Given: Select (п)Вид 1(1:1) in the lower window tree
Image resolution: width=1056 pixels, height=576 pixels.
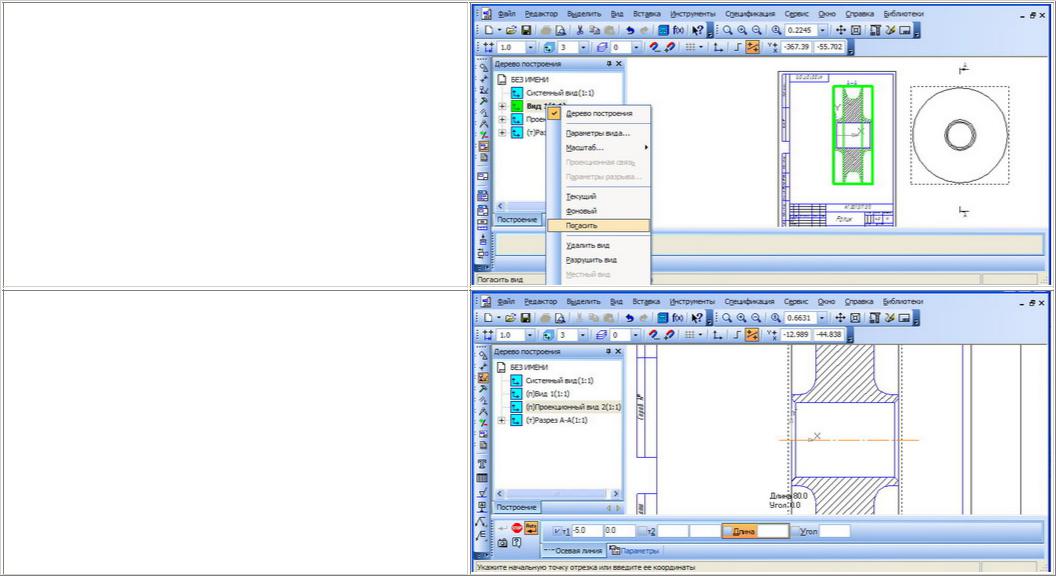Looking at the screenshot, I should [547, 393].
